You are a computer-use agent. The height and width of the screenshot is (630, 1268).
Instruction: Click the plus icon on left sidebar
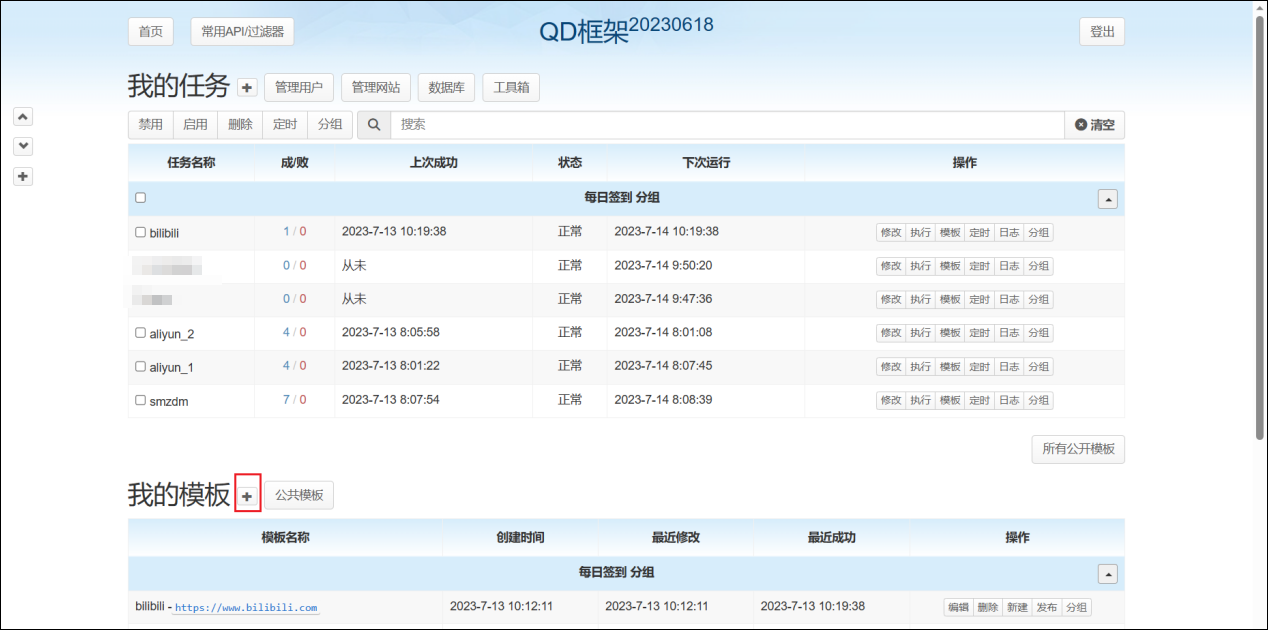[24, 177]
